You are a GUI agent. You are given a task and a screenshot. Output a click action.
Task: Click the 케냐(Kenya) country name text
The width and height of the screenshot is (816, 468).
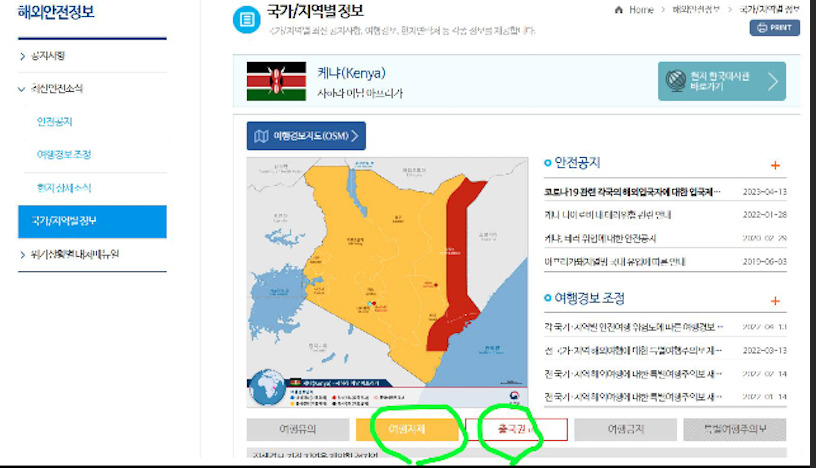pos(352,73)
